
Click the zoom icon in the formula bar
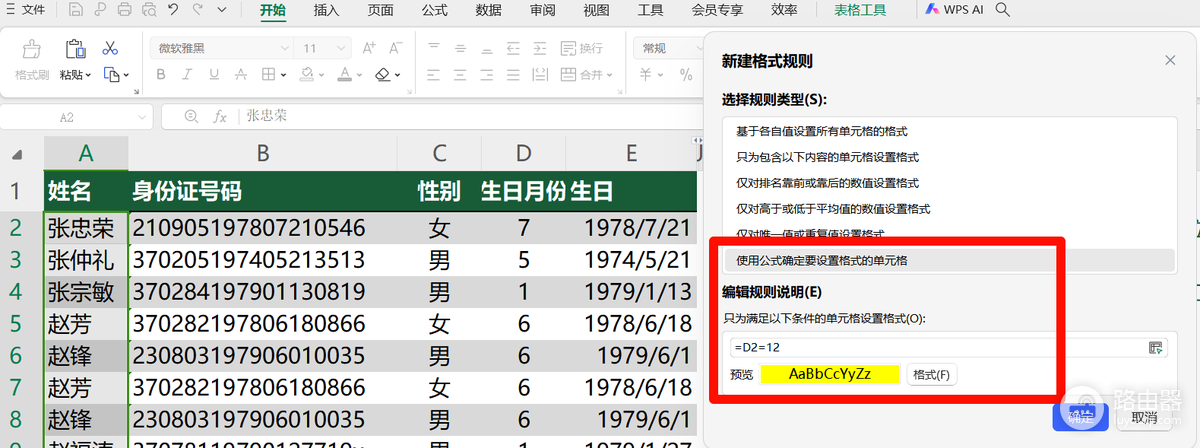[x=191, y=117]
